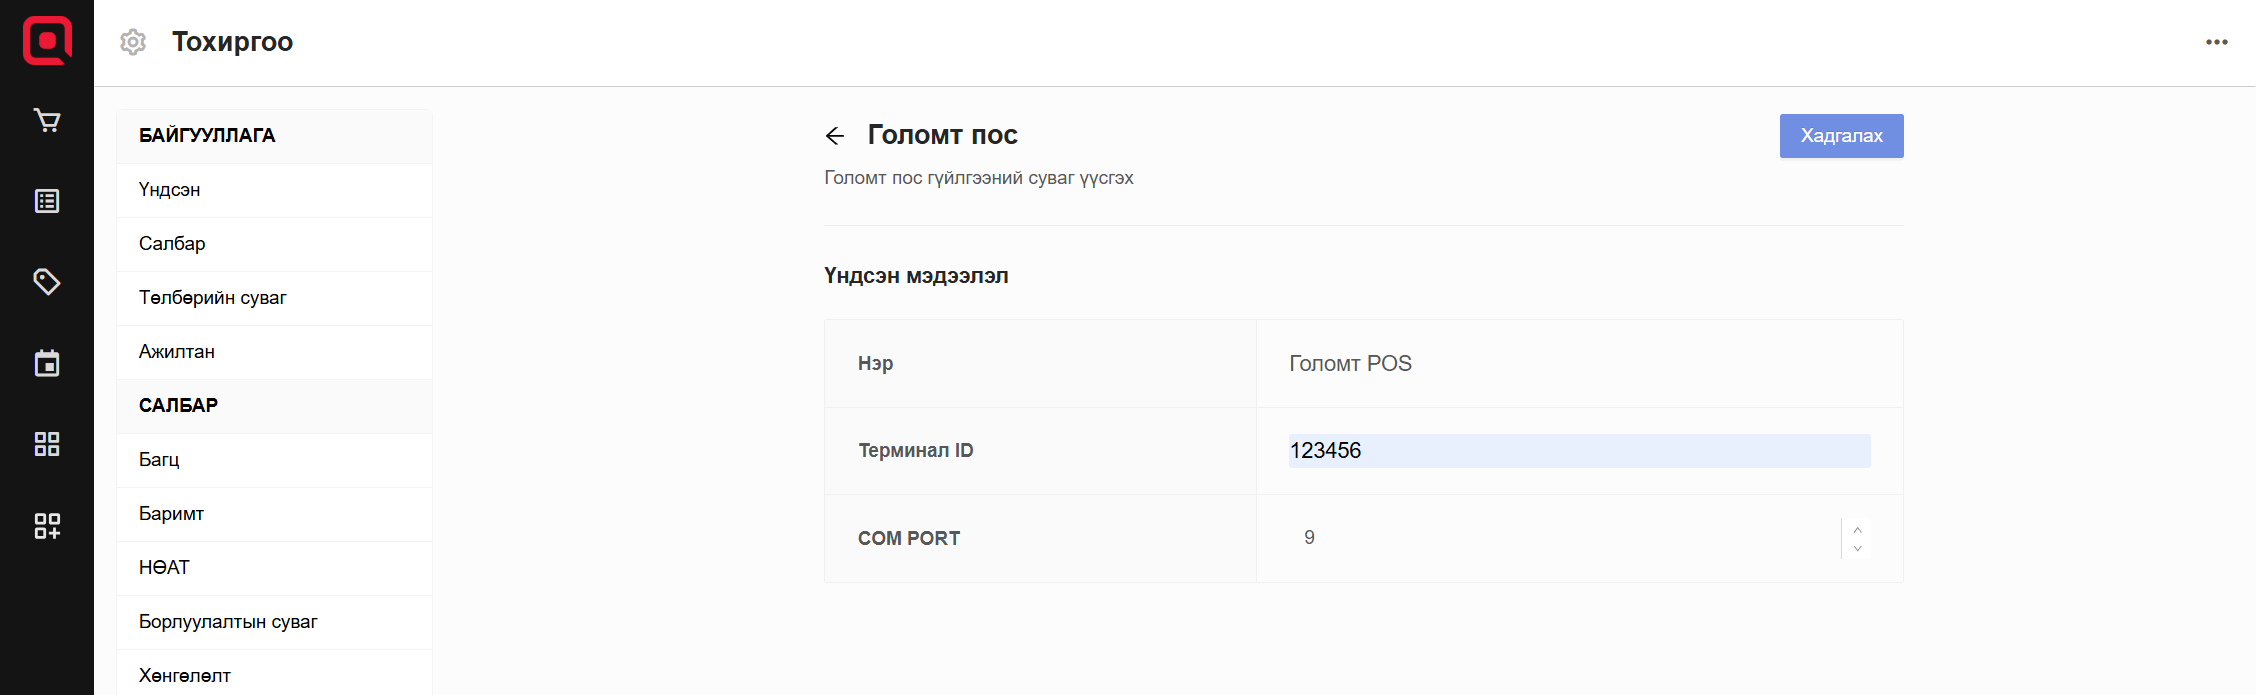Click the settings gear icon beside Тохиргоо
The image size is (2256, 695).
(x=133, y=42)
